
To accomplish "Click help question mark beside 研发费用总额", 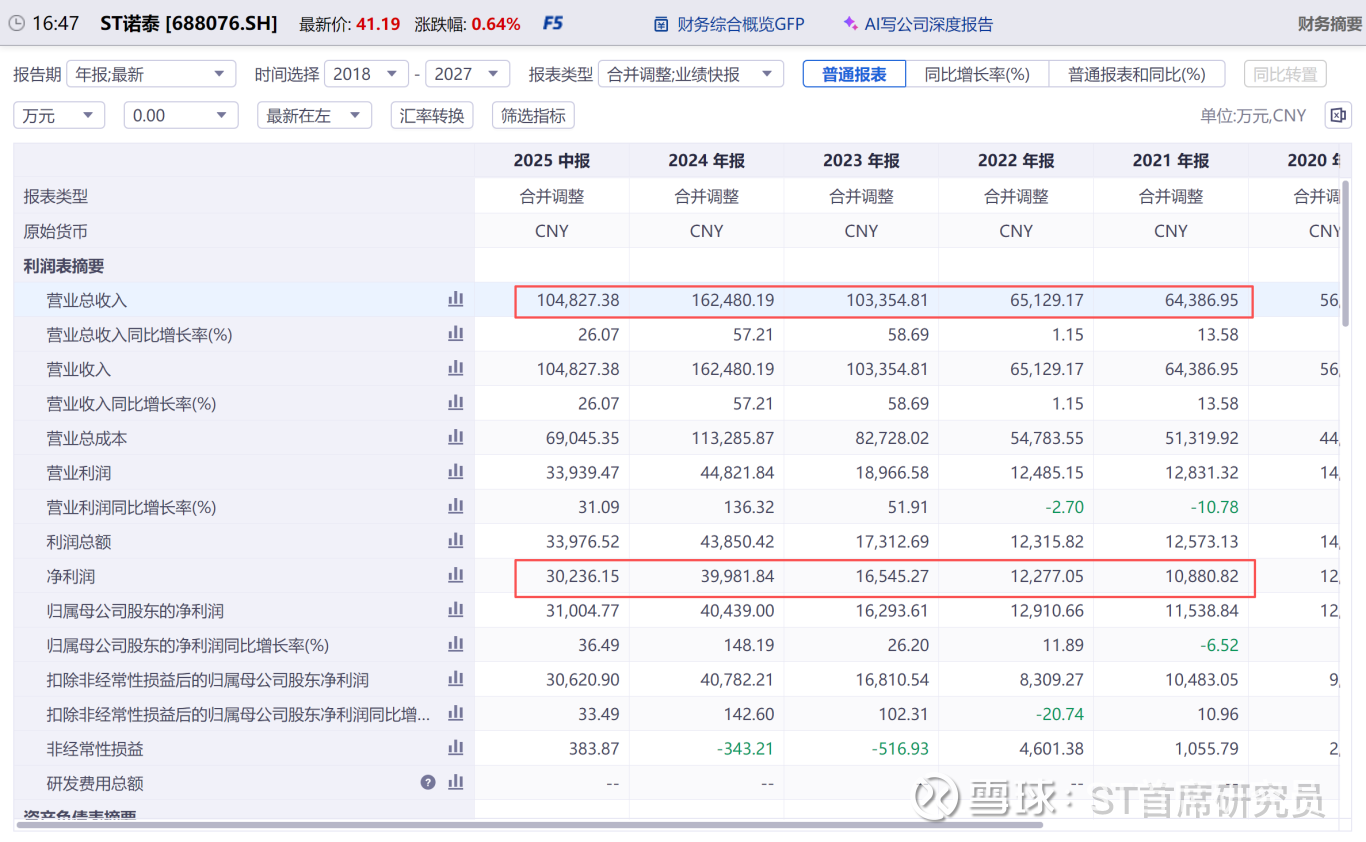I will coord(428,783).
